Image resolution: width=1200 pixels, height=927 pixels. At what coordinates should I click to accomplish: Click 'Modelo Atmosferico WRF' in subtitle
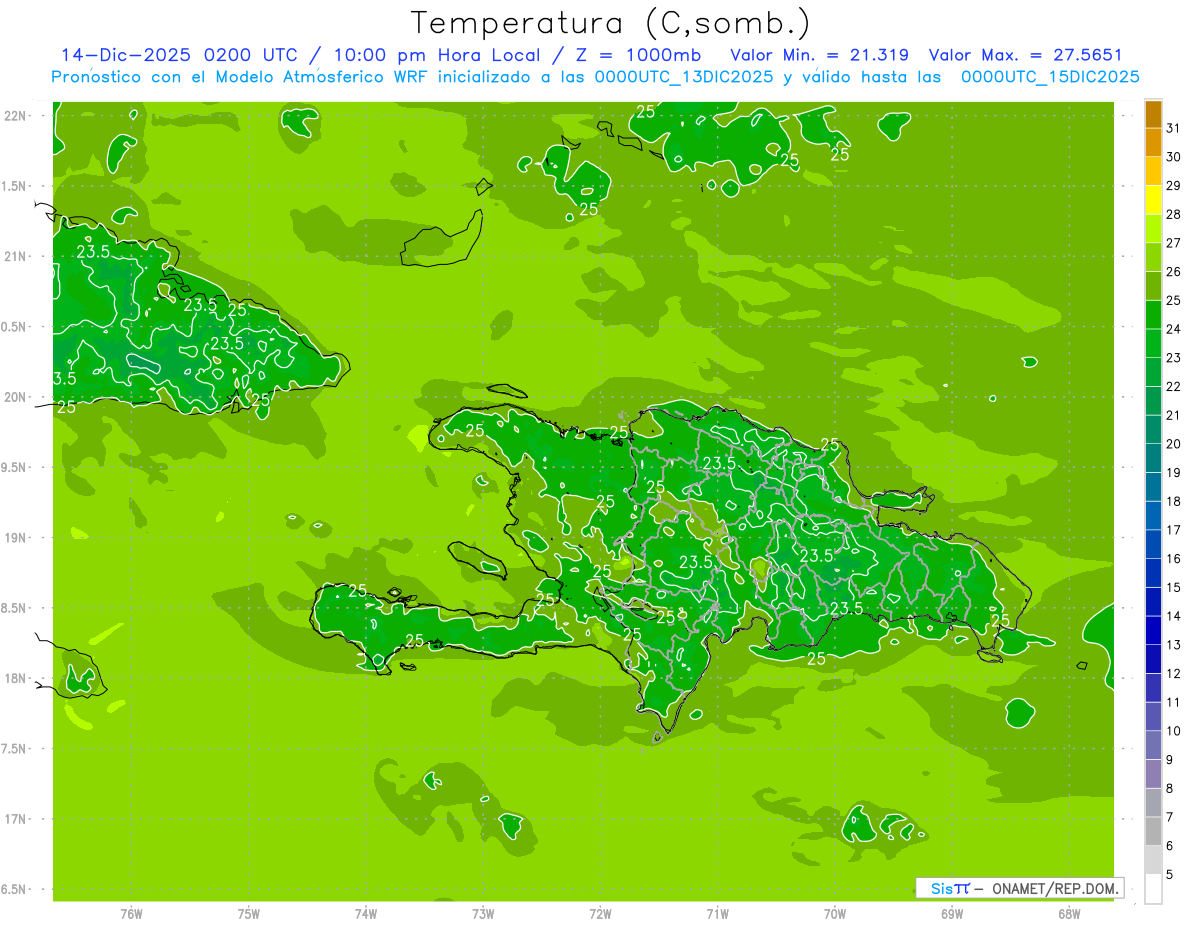tap(320, 77)
